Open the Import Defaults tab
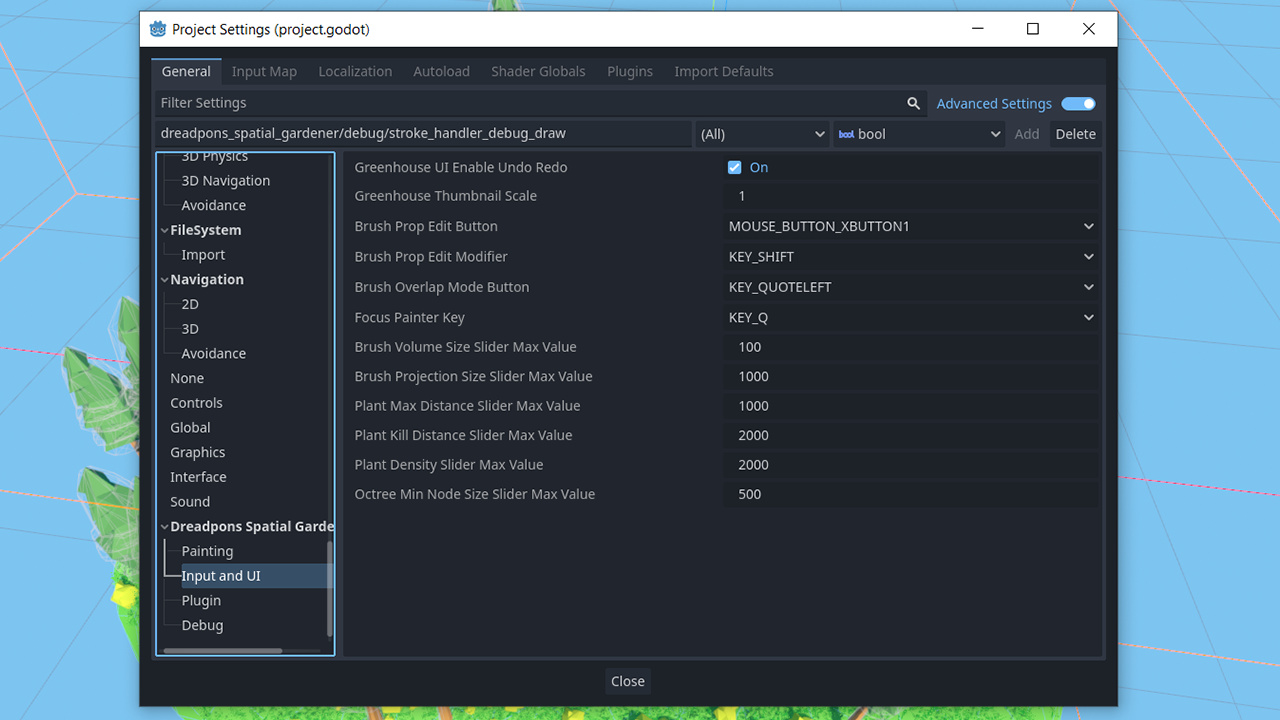This screenshot has width=1280, height=720. pyautogui.click(x=724, y=71)
